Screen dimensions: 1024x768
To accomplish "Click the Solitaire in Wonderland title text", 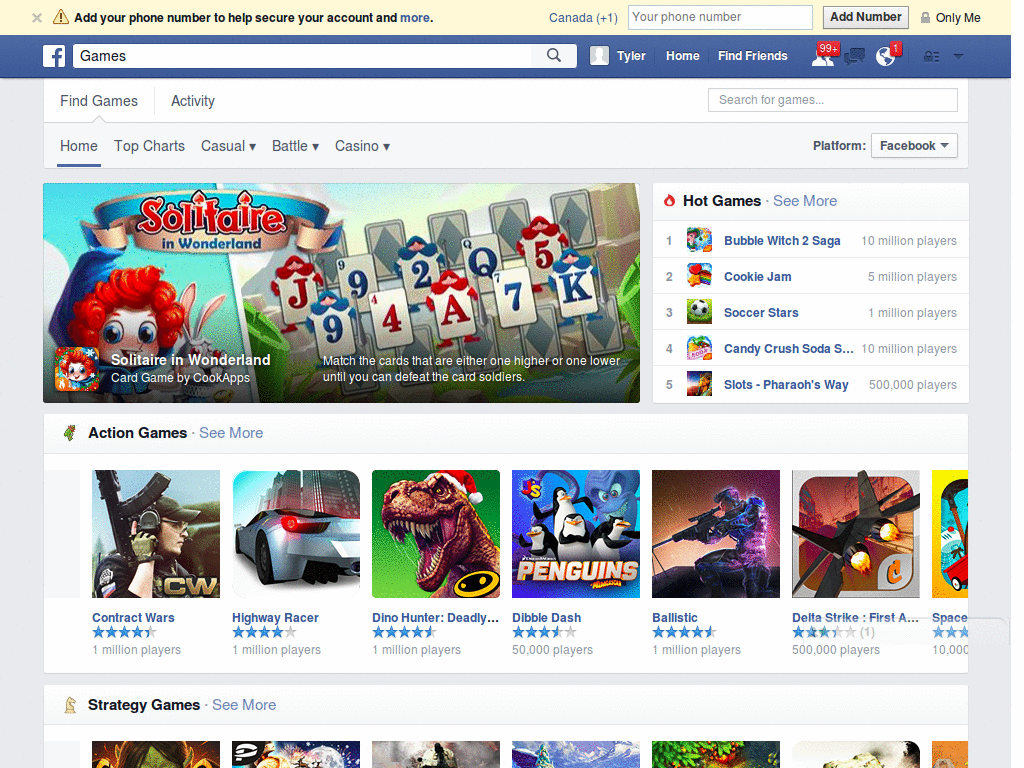I will click(x=191, y=360).
